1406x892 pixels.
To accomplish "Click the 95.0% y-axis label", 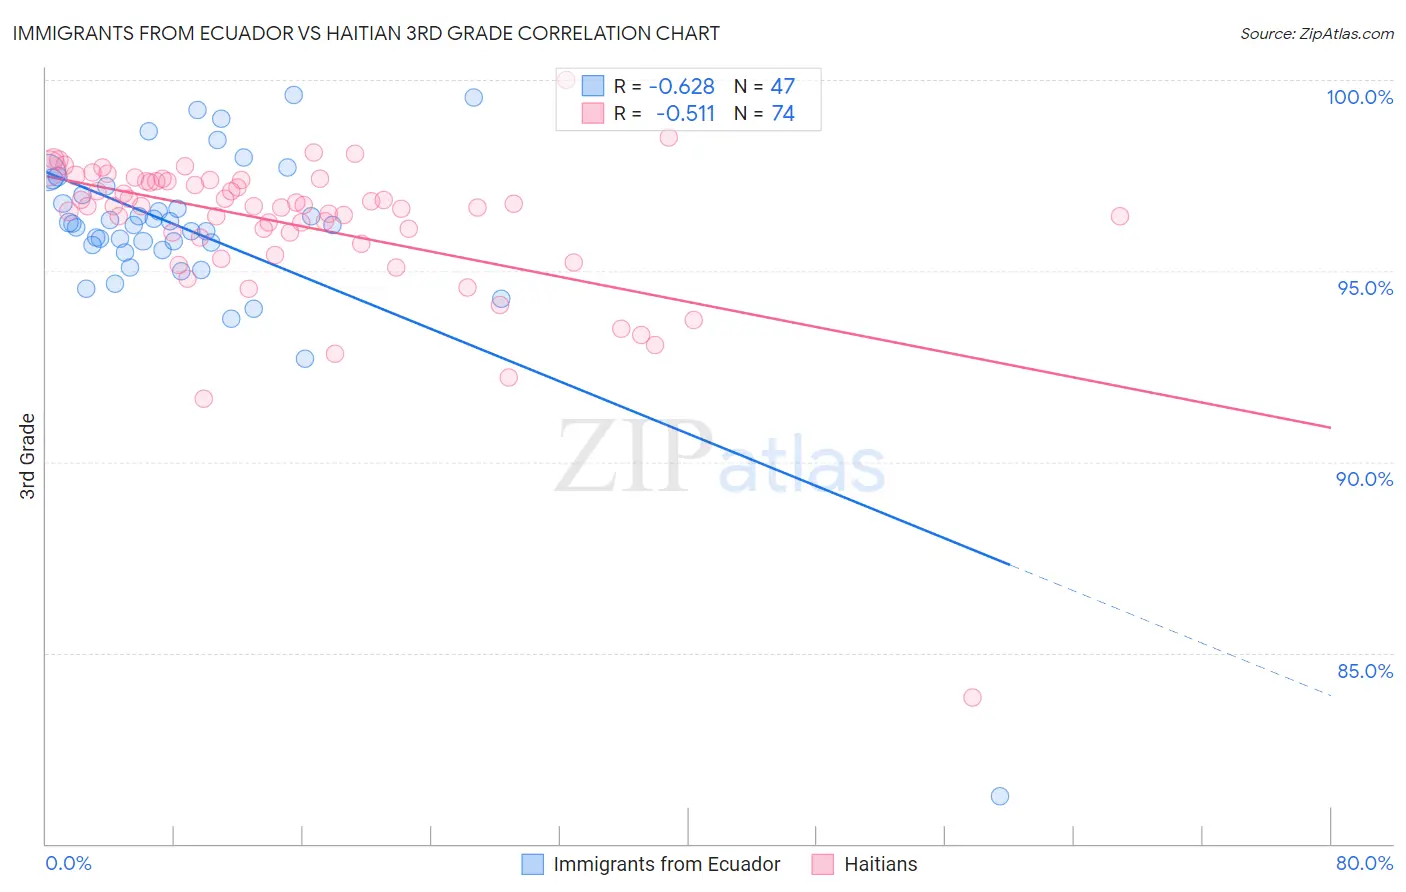I will tap(1365, 288).
